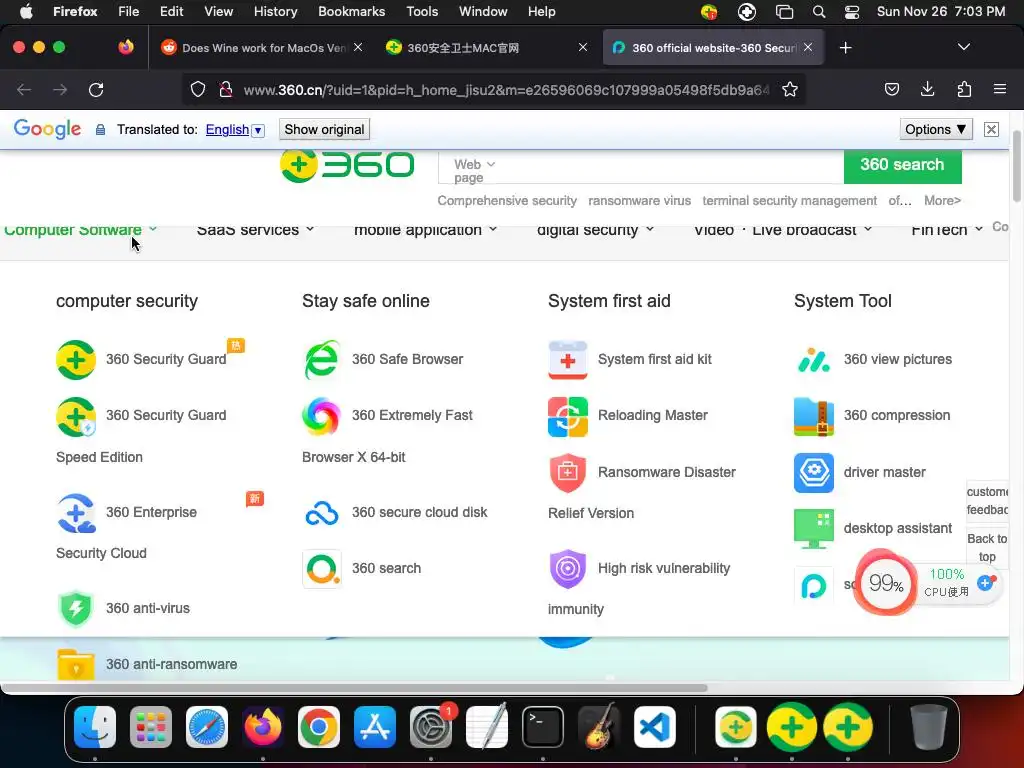Click the vertical page scrollbar

(1017, 167)
